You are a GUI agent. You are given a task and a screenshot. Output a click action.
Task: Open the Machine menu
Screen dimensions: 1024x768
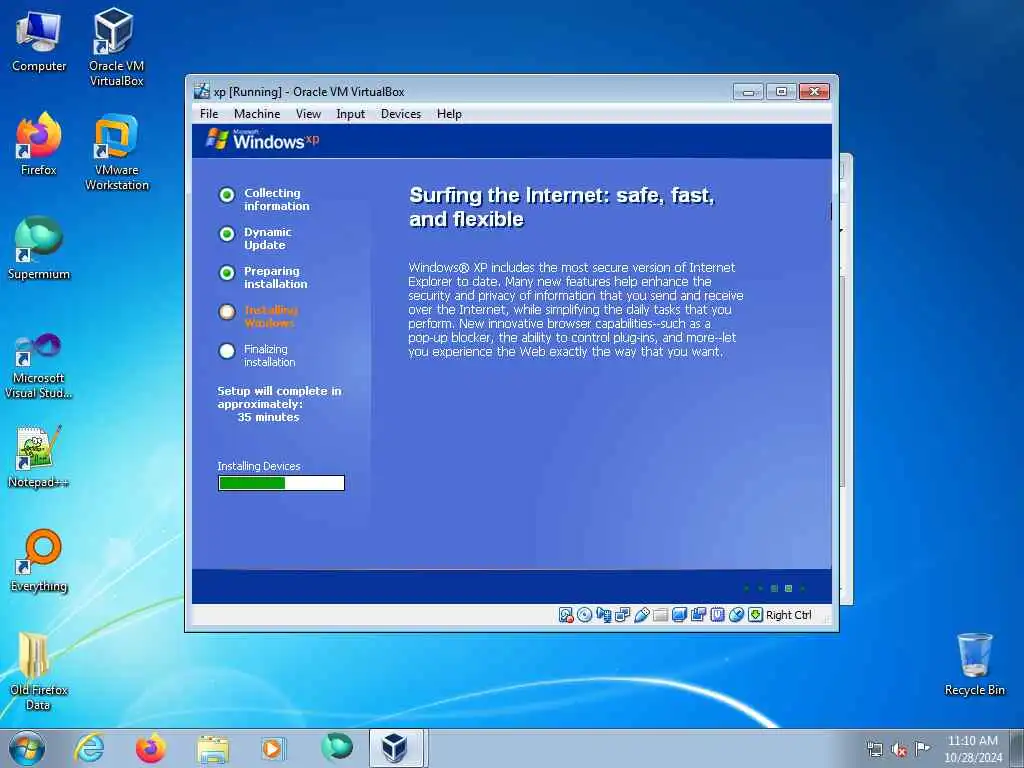257,114
